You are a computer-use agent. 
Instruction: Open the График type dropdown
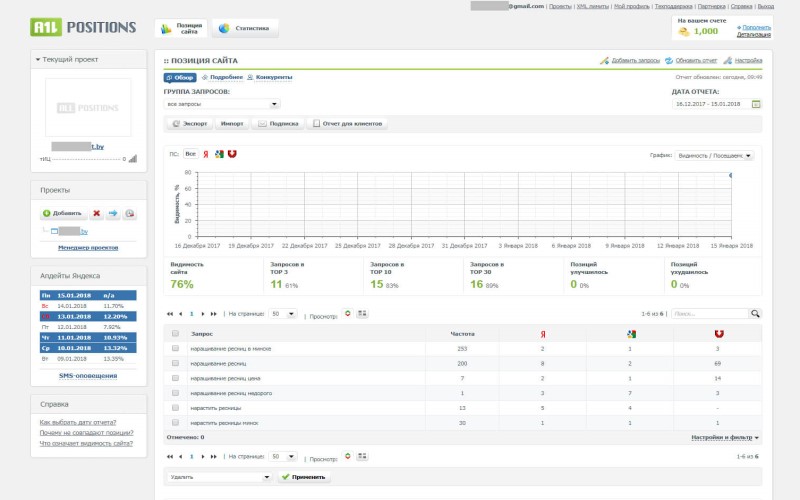(x=714, y=156)
